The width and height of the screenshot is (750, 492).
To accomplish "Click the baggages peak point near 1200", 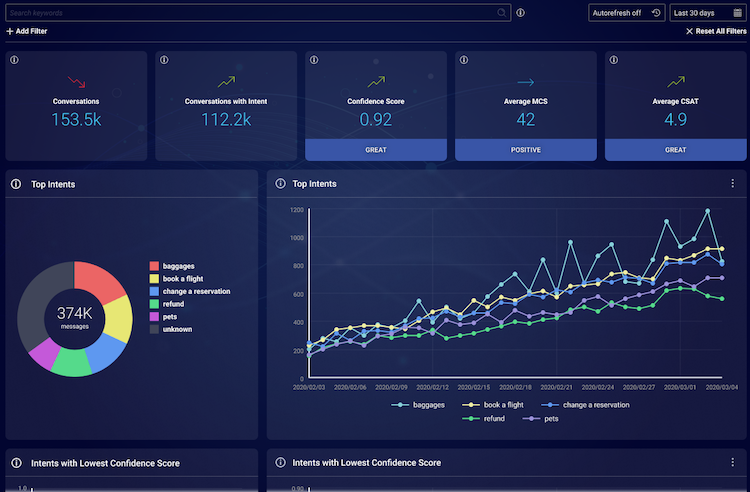I will 707,211.
